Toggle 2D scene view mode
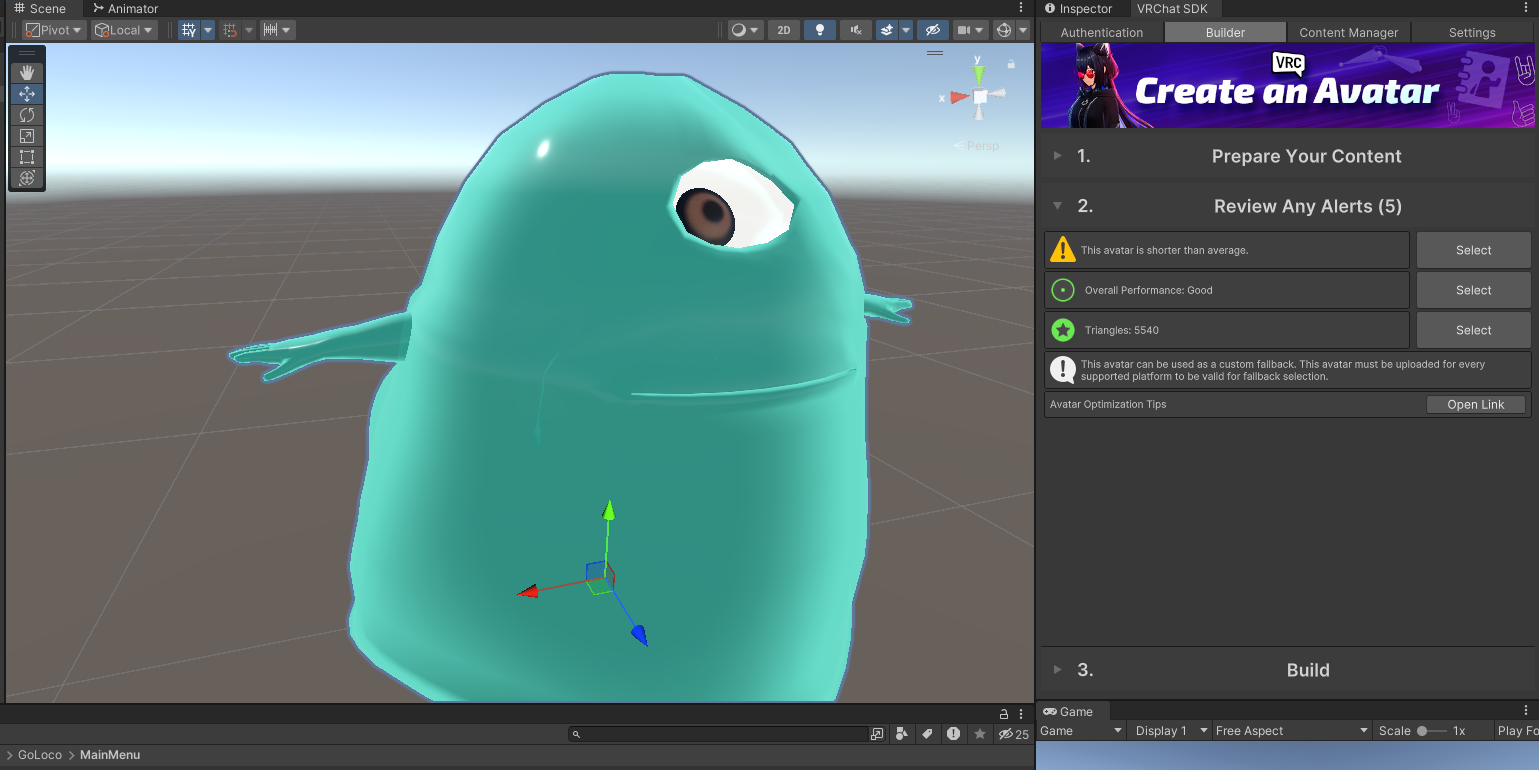Screen dimensions: 1539x770 pos(784,30)
